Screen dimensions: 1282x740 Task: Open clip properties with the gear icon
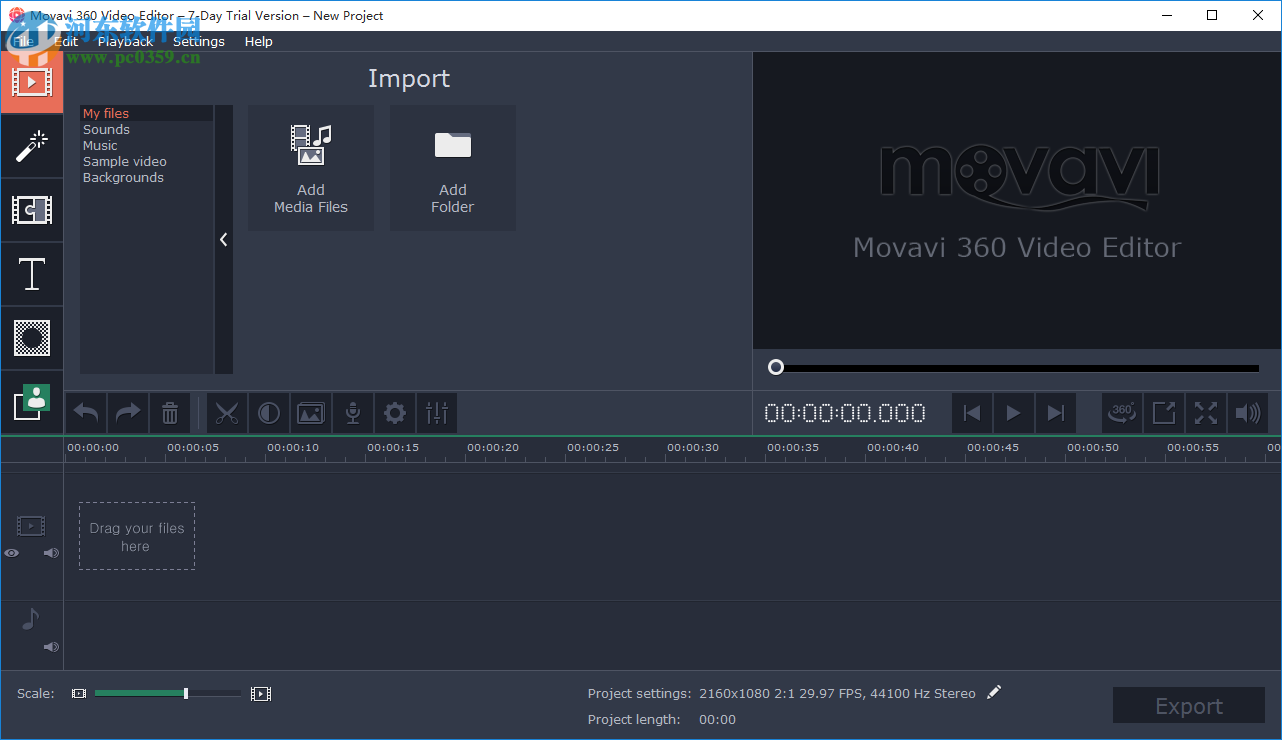[394, 413]
